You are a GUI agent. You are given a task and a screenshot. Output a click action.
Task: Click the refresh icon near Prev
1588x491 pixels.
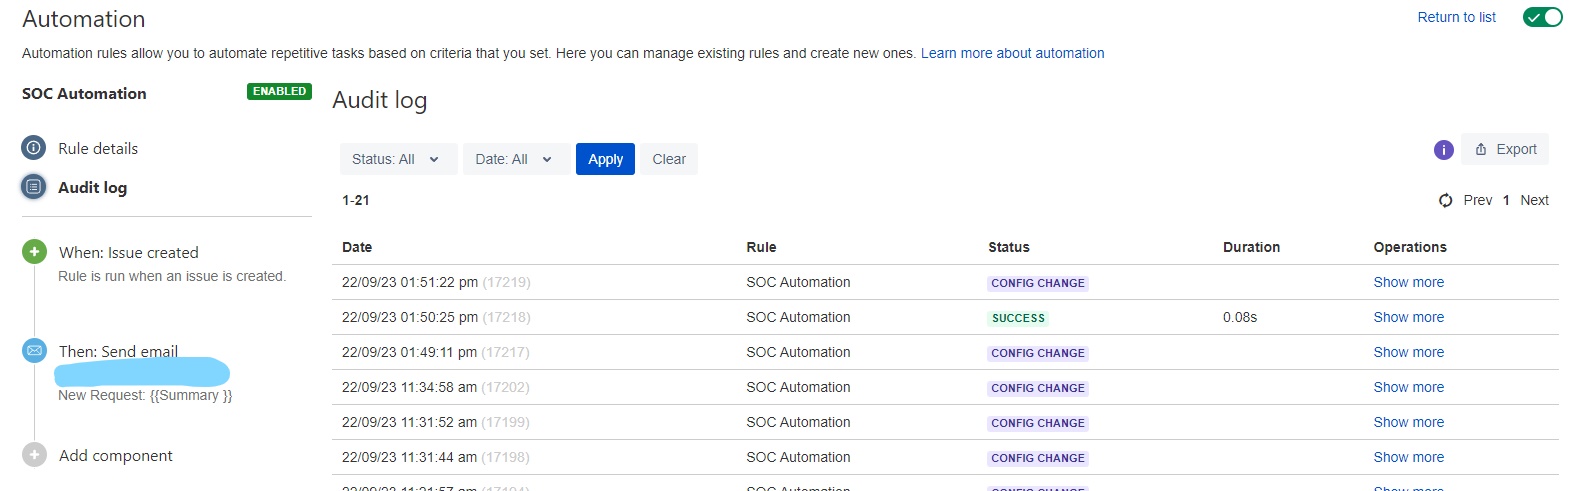pyautogui.click(x=1445, y=200)
